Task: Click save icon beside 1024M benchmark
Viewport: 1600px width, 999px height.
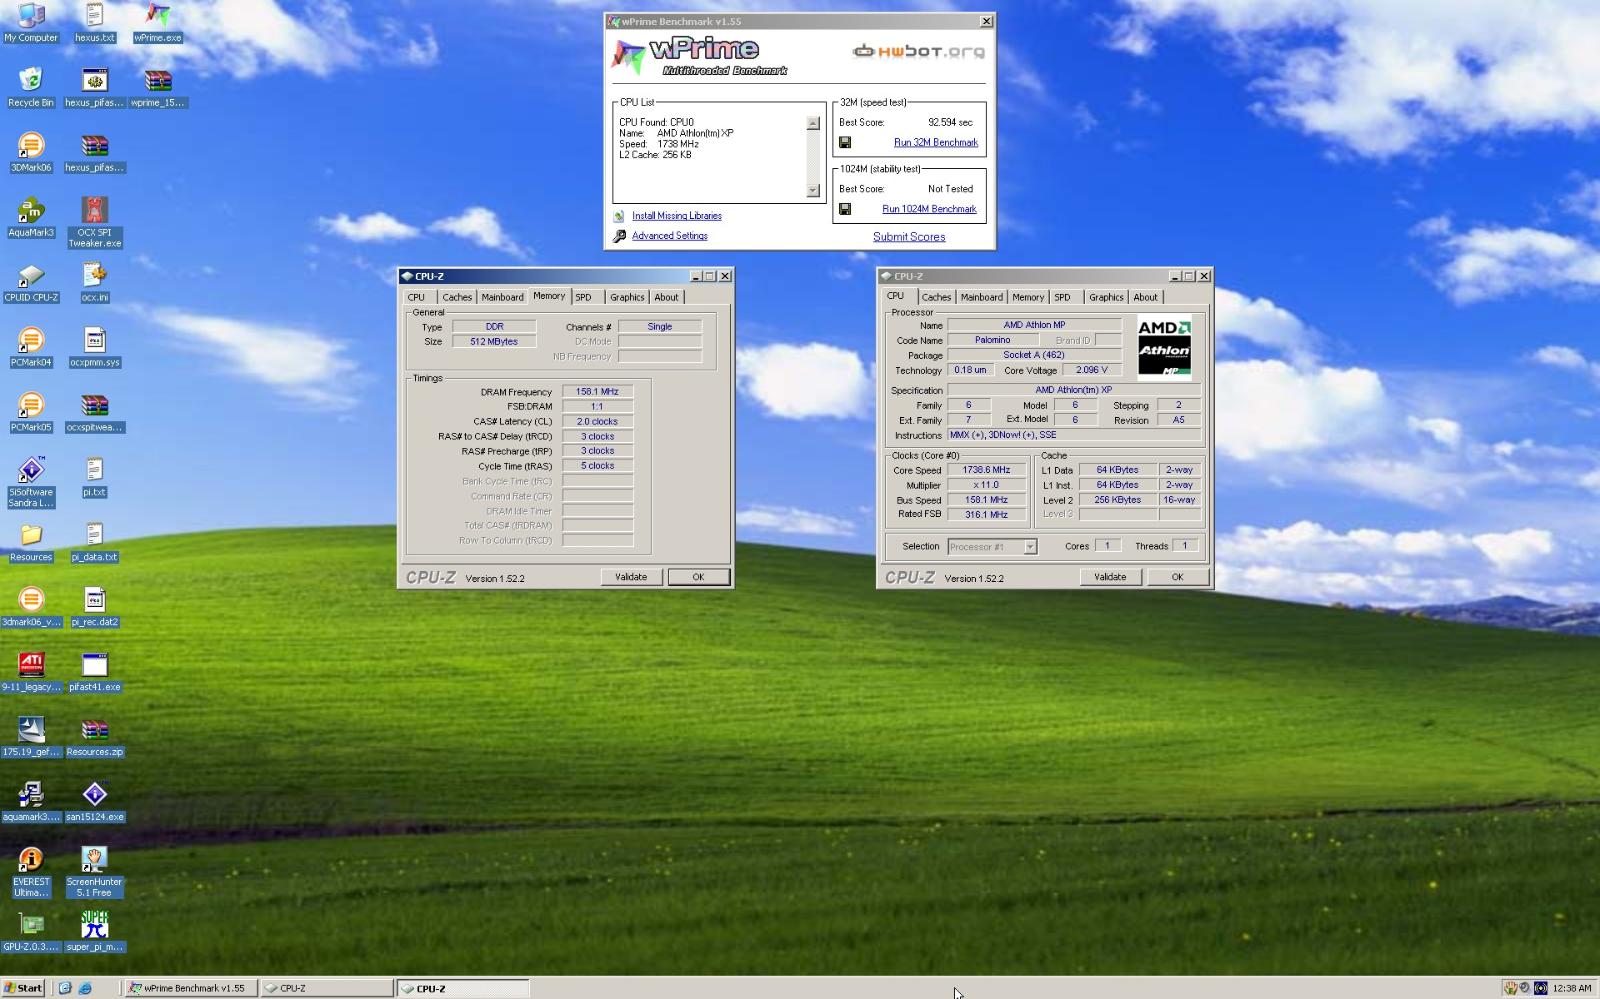Action: pos(845,209)
